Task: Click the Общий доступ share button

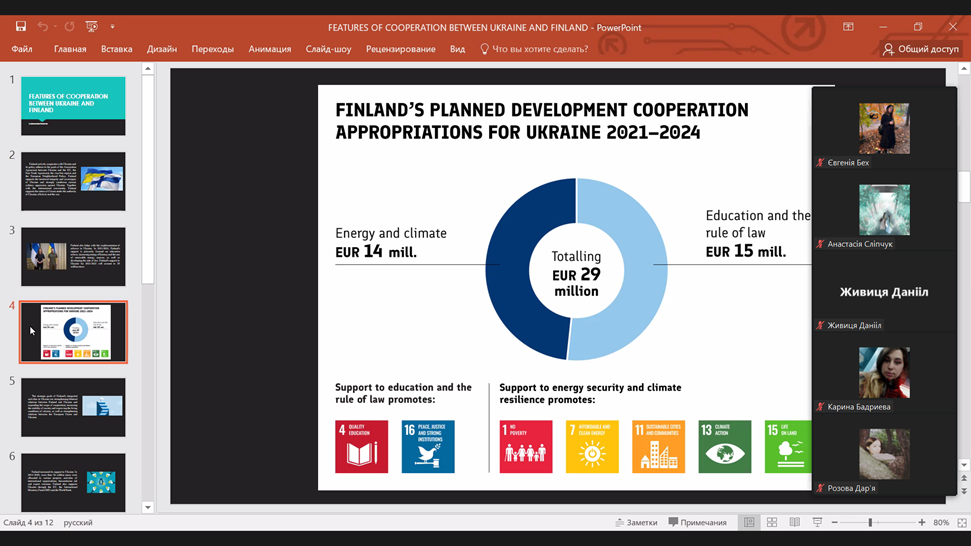Action: [920, 49]
